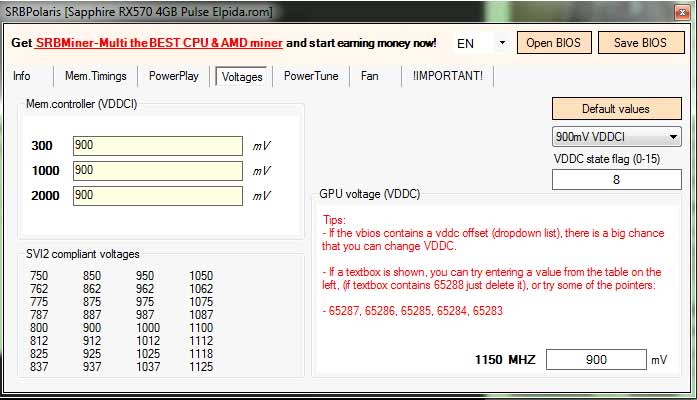
Task: Click the 300 MHz VDDCI voltage field
Action: [x=157, y=146]
